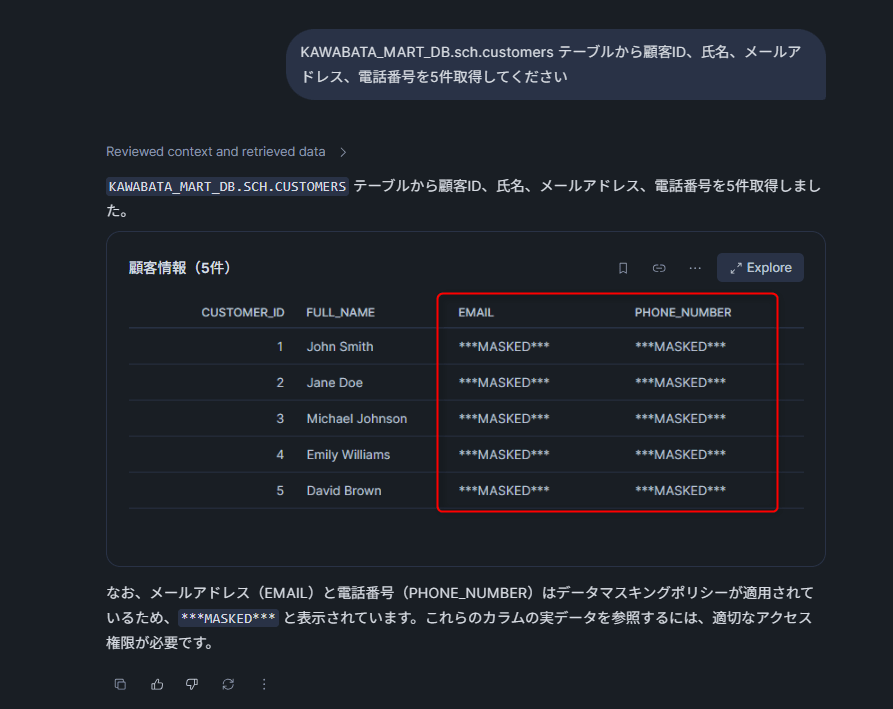Select the Emily Williams name cell
The image size is (893, 709).
click(349, 454)
